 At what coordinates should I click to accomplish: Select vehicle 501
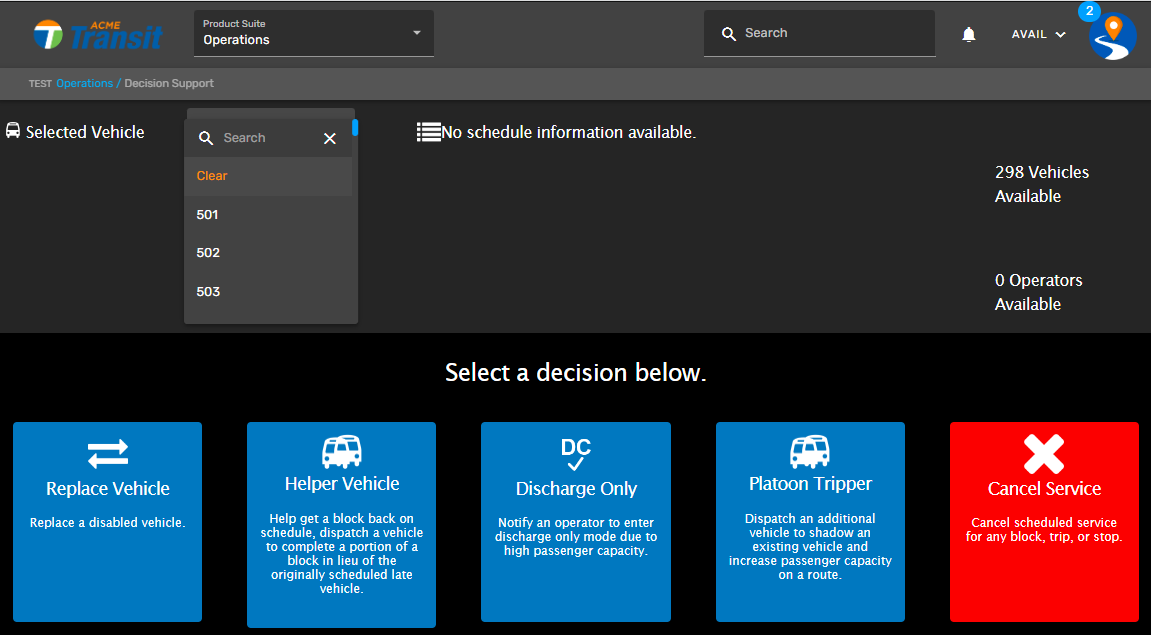coord(269,215)
